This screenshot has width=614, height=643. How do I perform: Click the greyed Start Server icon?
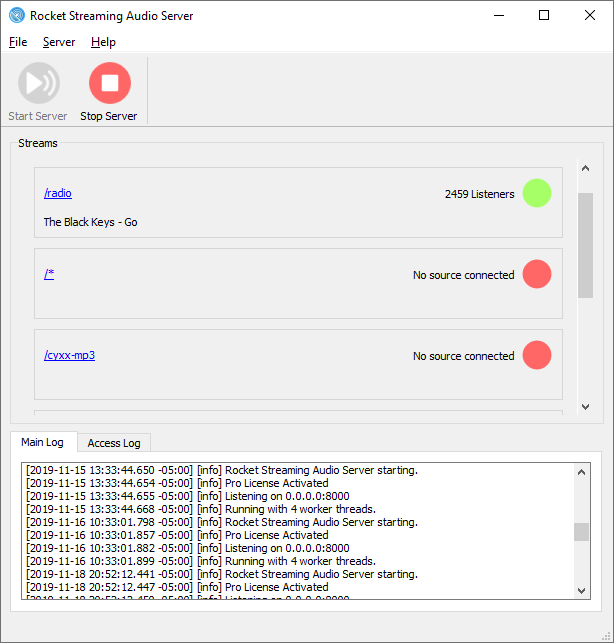pyautogui.click(x=39, y=83)
